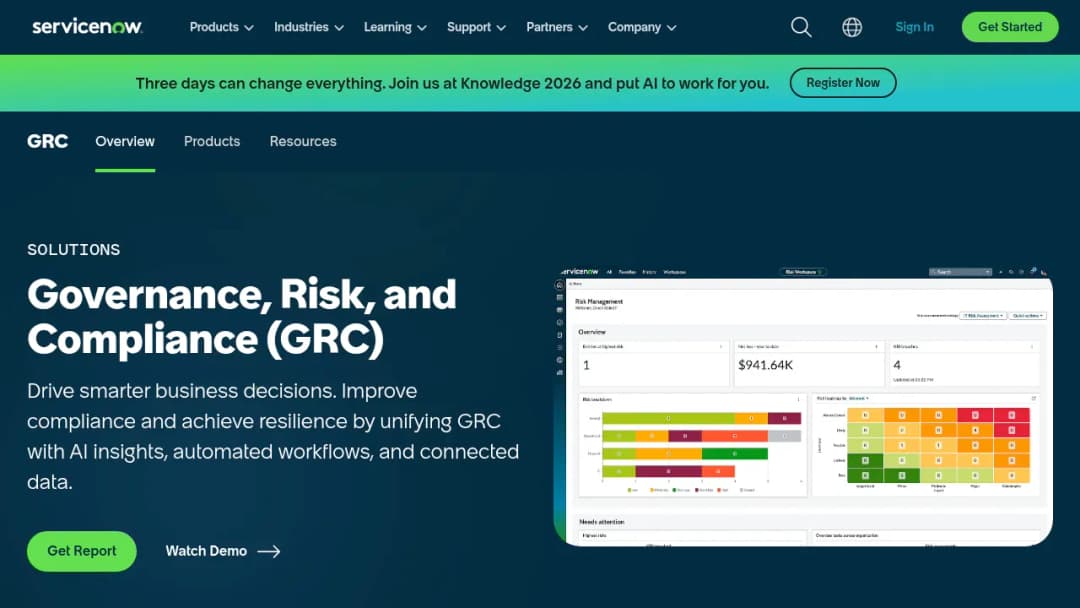Viewport: 1080px width, 608px height.
Task: Expand the Products menu in top navigation
Action: pyautogui.click(x=221, y=27)
